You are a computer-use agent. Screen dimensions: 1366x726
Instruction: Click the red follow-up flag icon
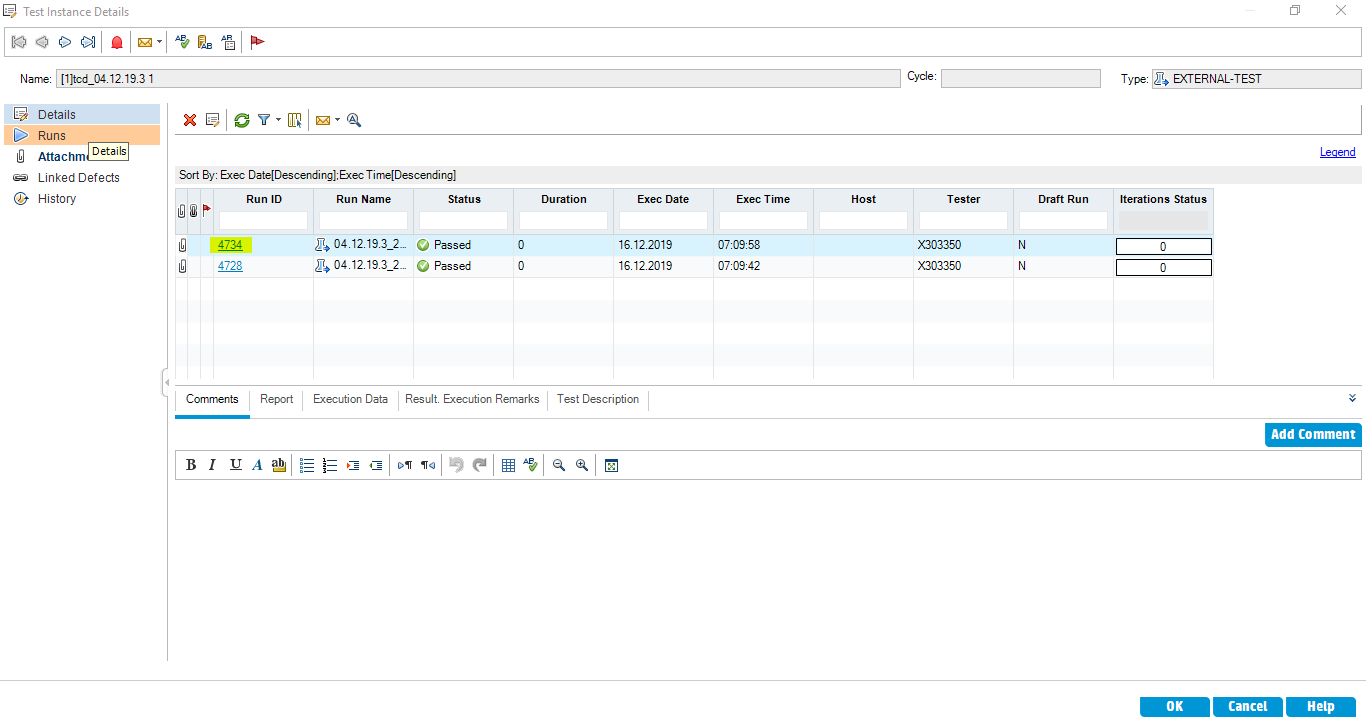point(257,42)
